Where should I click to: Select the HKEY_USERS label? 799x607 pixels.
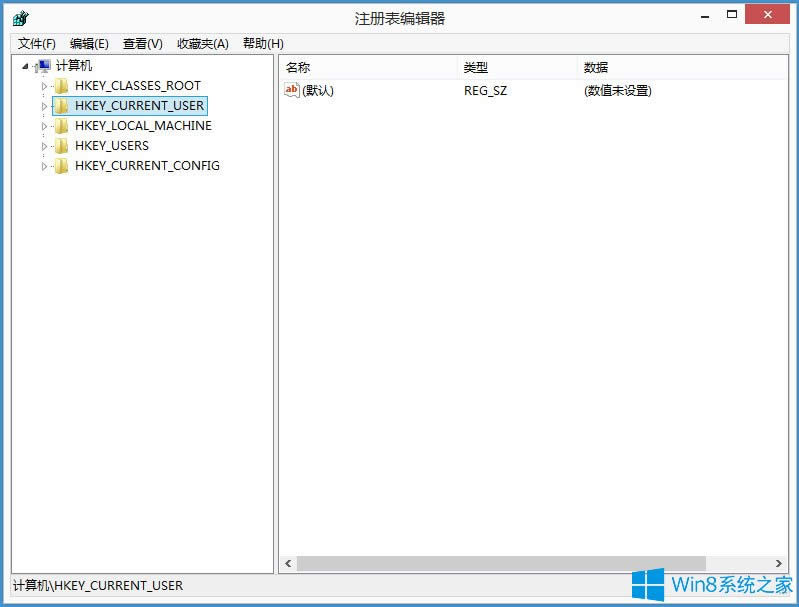(112, 146)
